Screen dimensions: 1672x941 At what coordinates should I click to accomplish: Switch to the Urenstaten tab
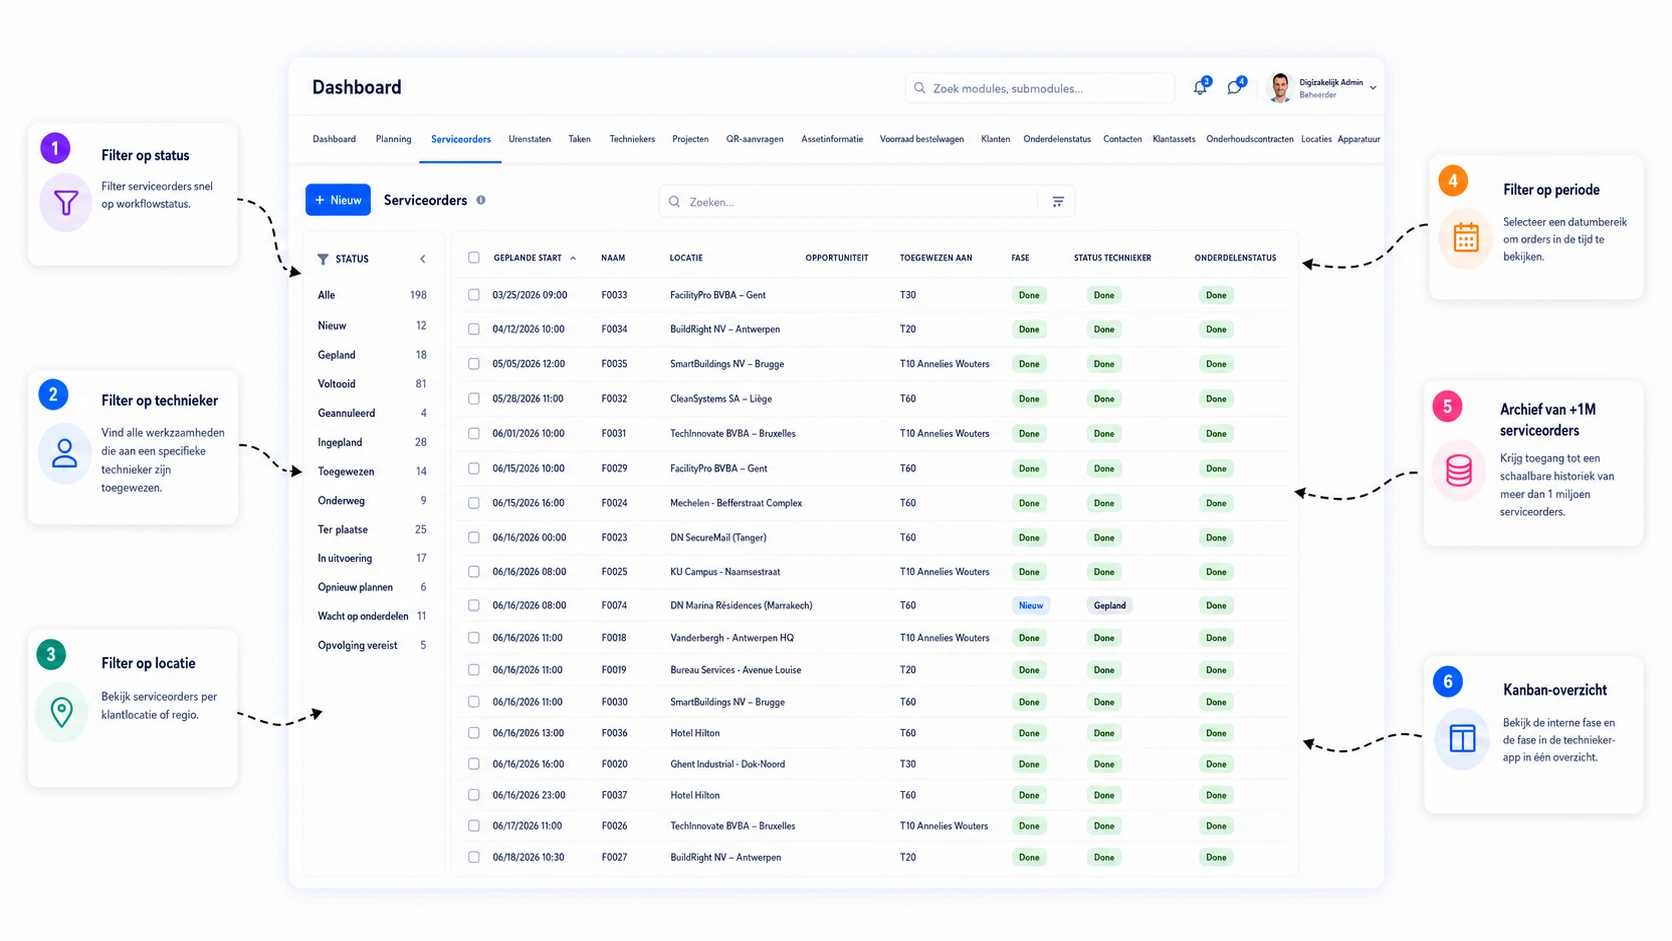click(529, 139)
